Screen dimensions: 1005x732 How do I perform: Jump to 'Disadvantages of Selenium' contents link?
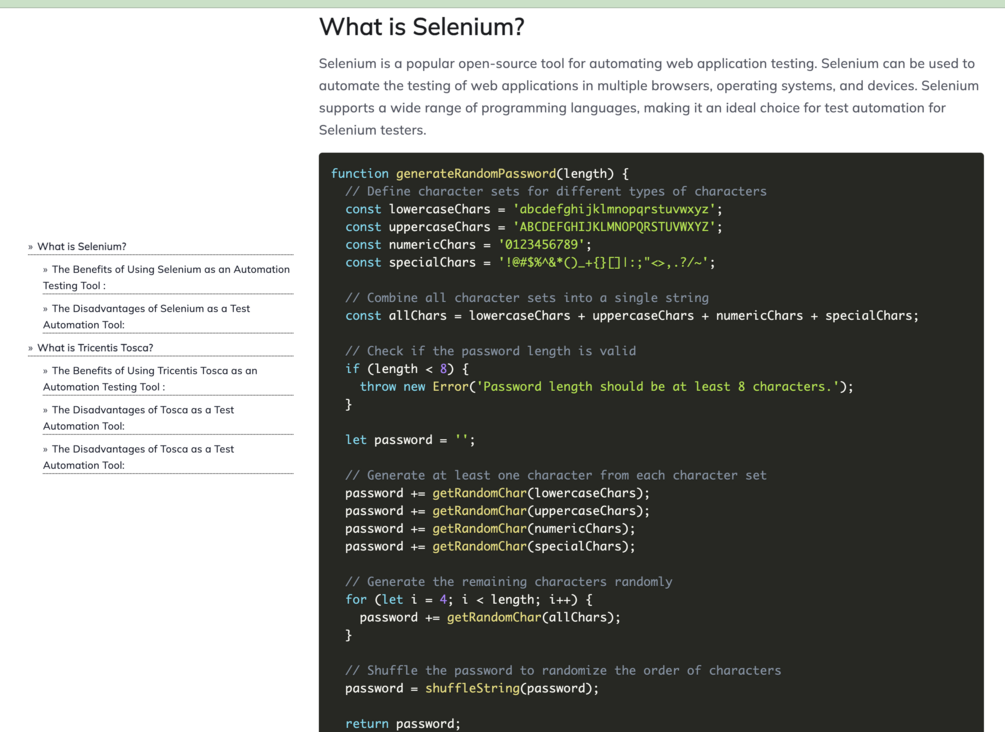pyautogui.click(x=146, y=317)
